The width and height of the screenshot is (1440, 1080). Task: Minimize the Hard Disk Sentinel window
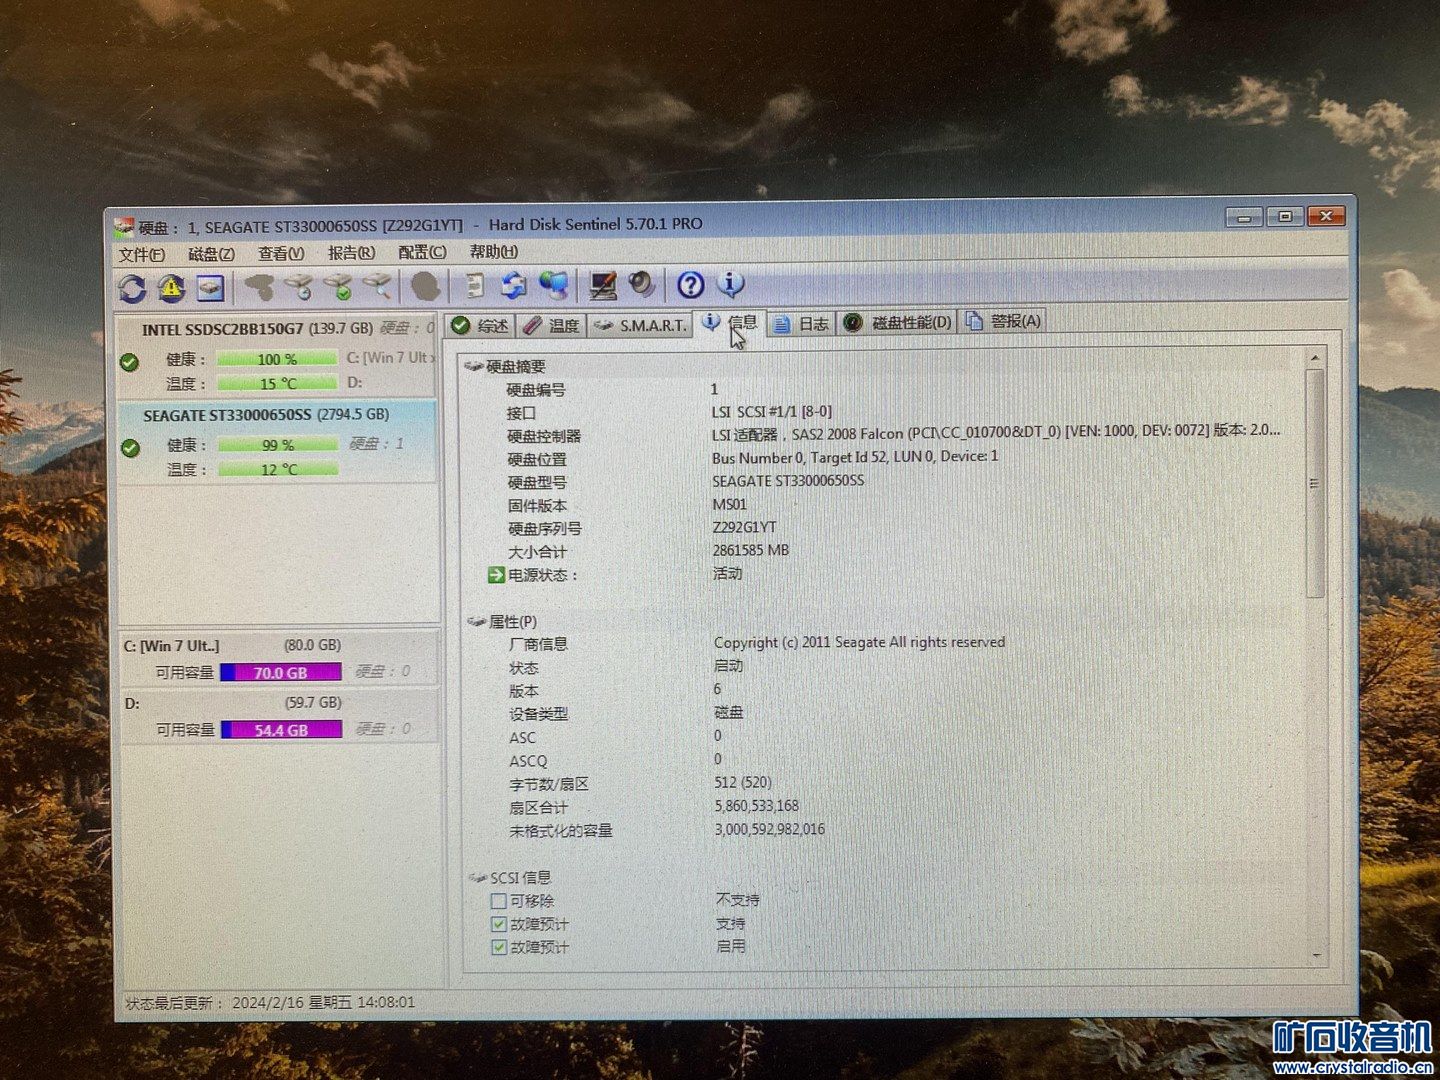pyautogui.click(x=1244, y=217)
